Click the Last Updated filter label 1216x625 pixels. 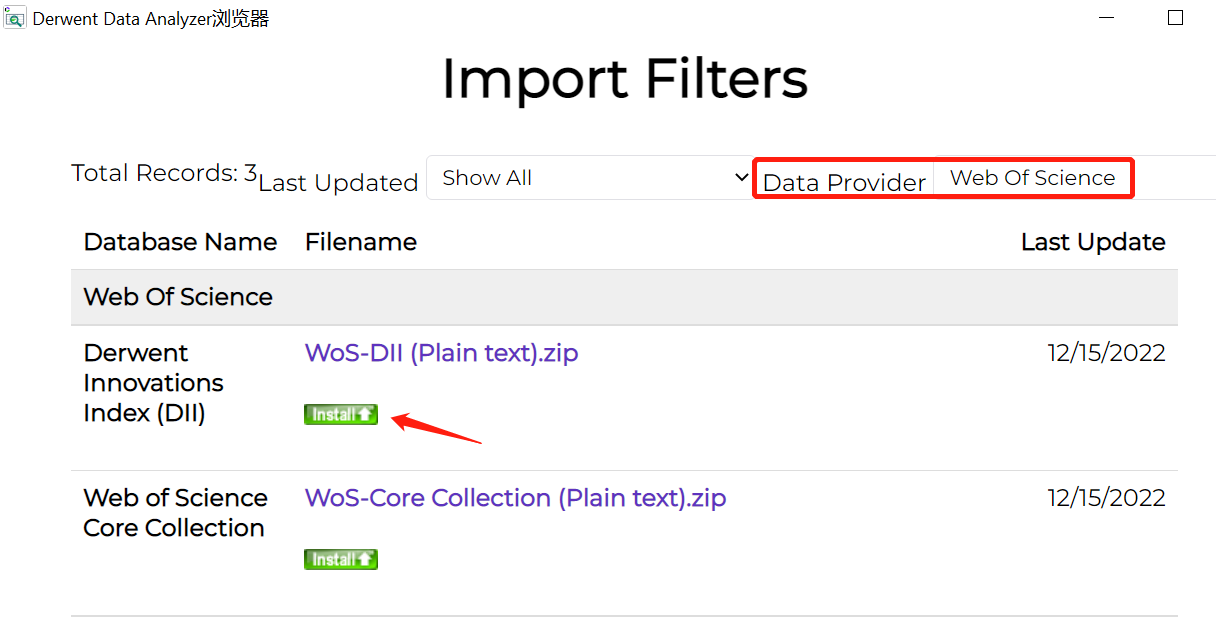click(338, 183)
